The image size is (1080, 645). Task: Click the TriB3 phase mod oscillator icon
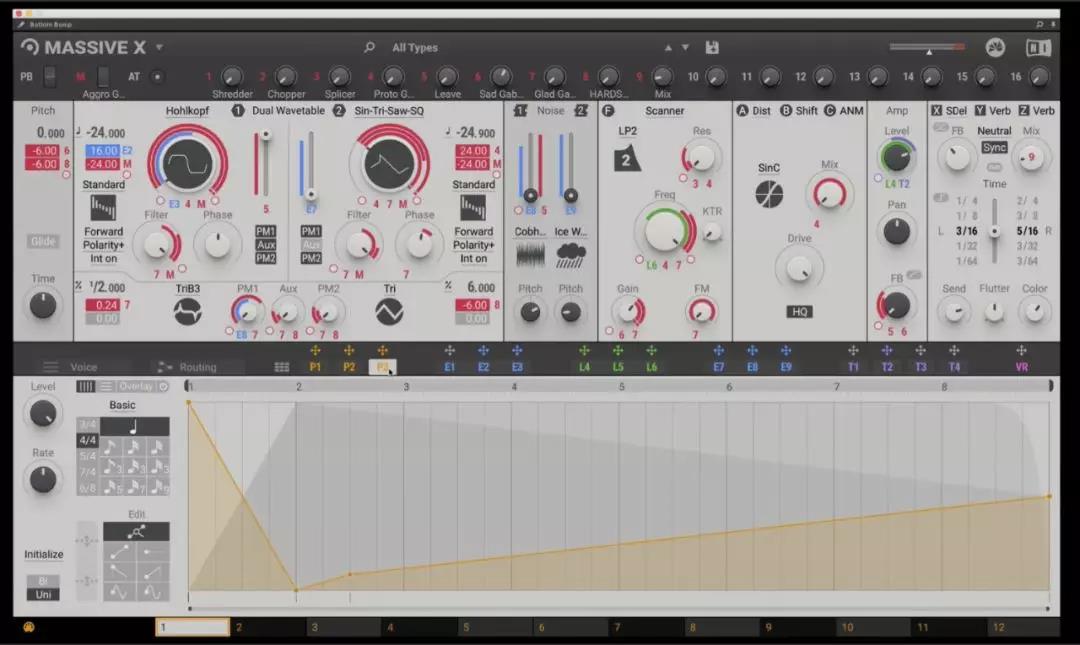187,312
